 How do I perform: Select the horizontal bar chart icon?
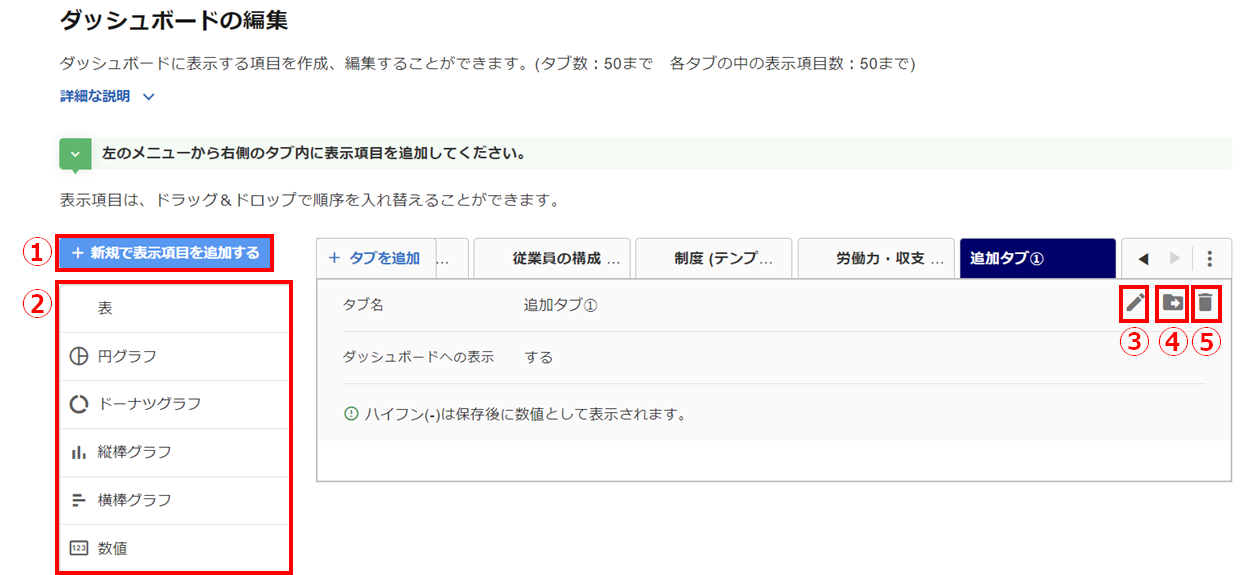coord(79,501)
